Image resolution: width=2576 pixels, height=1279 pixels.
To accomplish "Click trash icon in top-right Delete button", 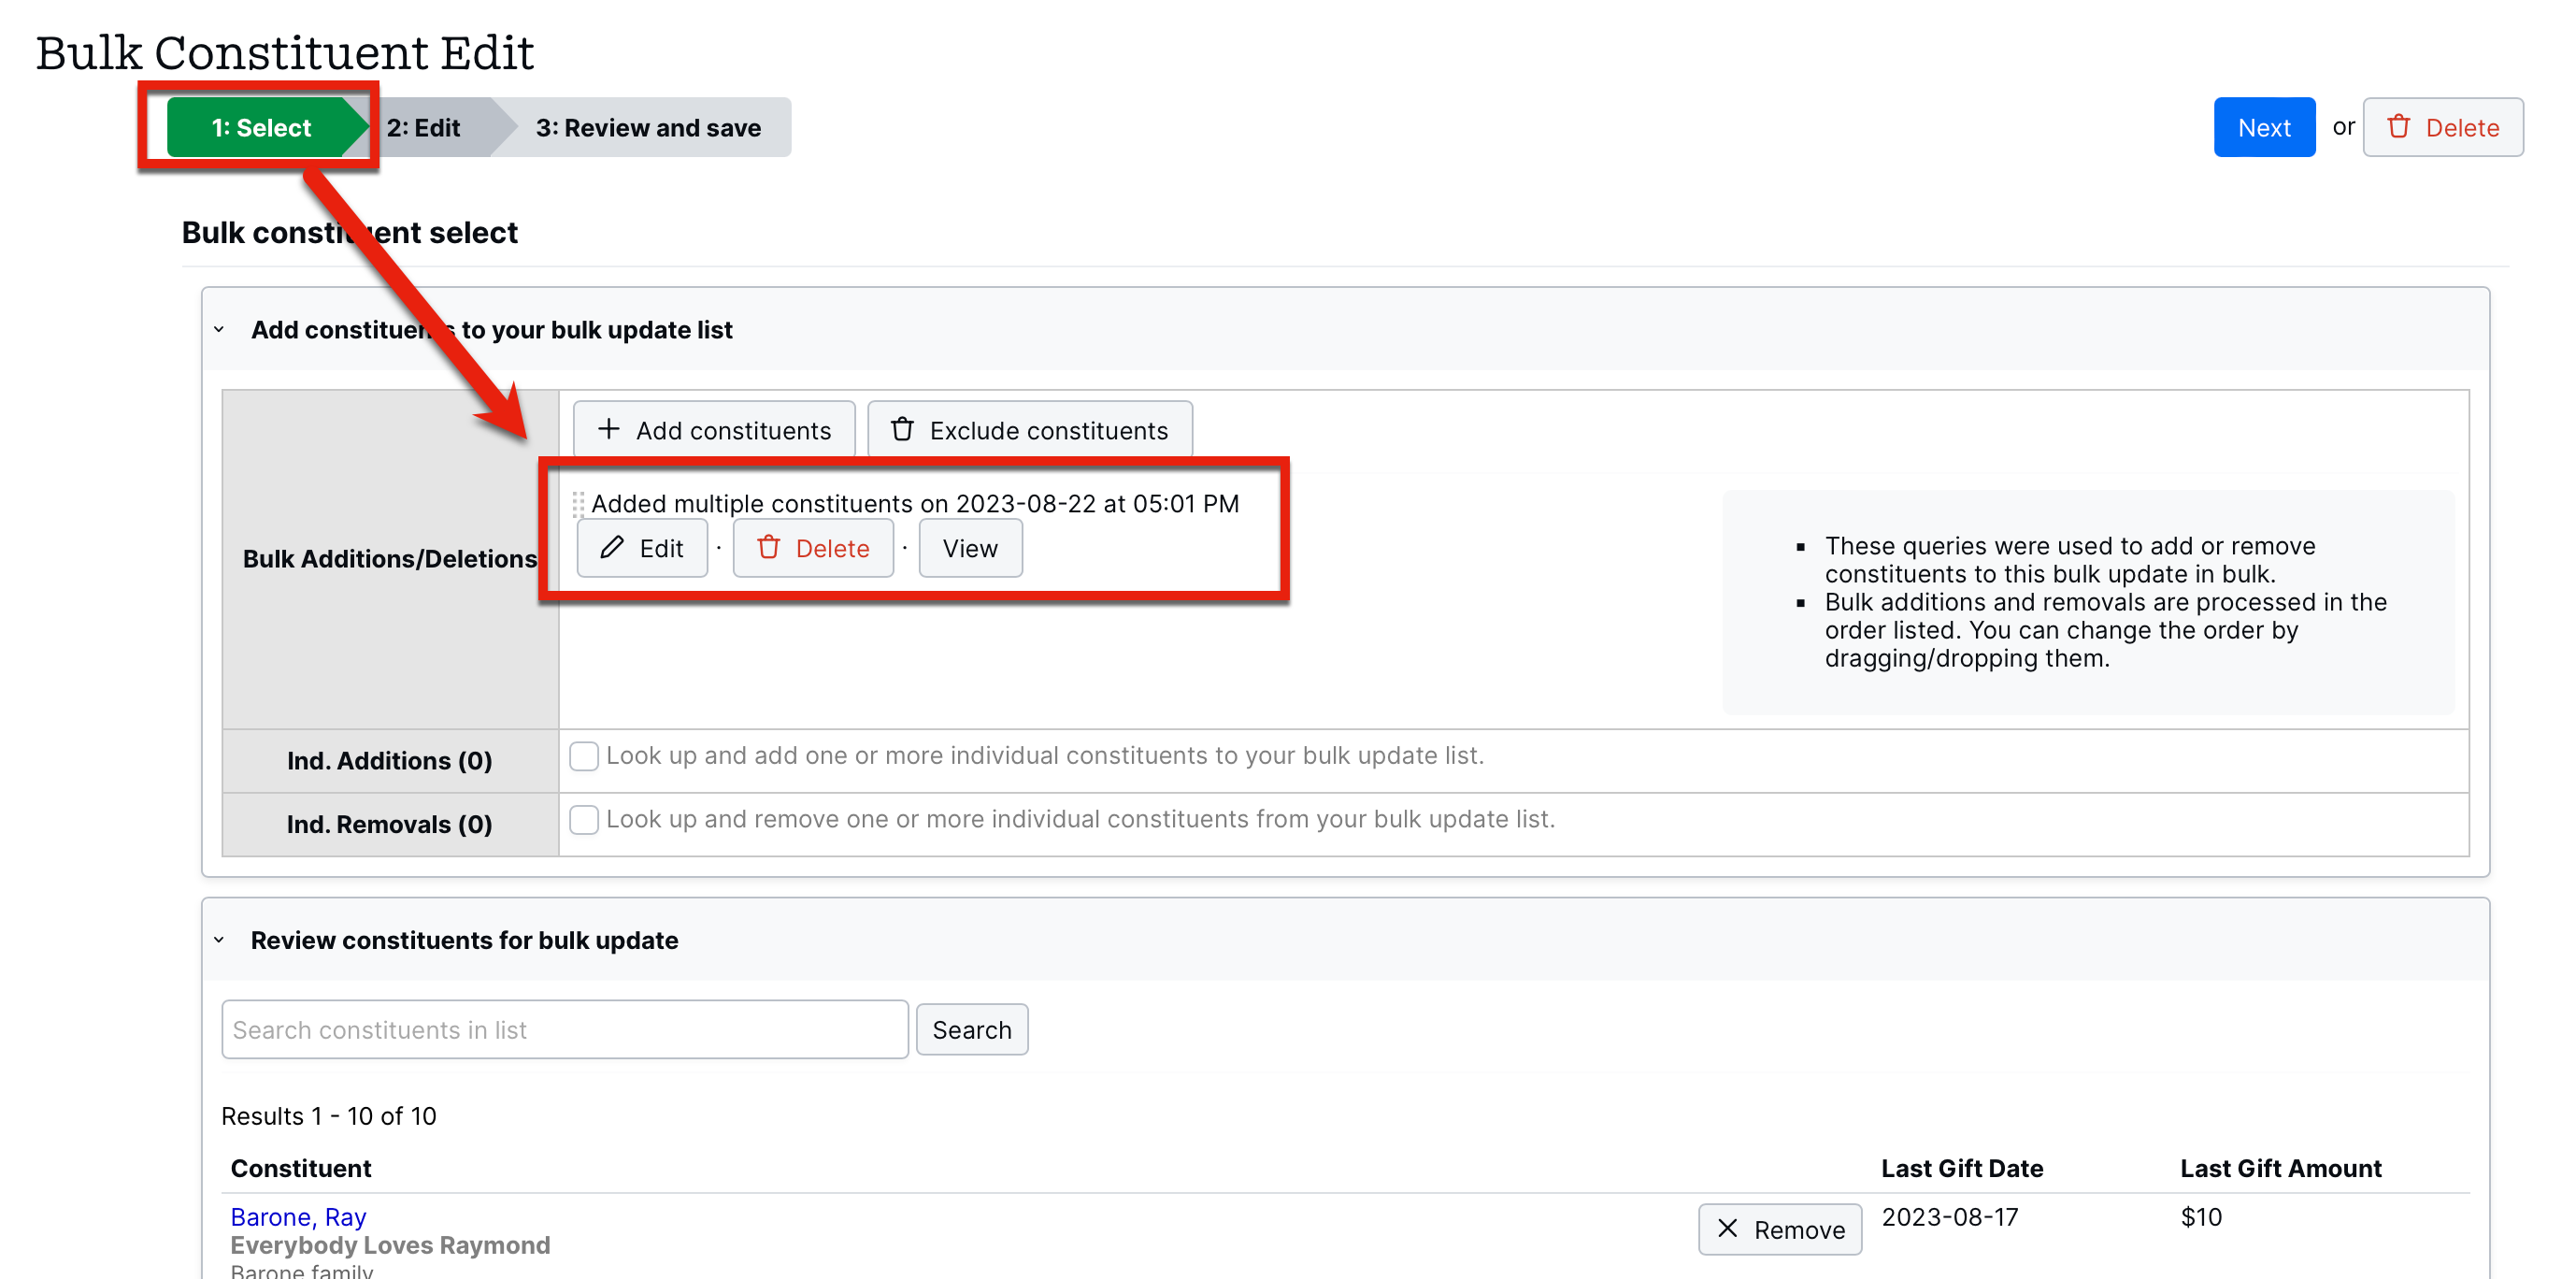I will [2398, 127].
